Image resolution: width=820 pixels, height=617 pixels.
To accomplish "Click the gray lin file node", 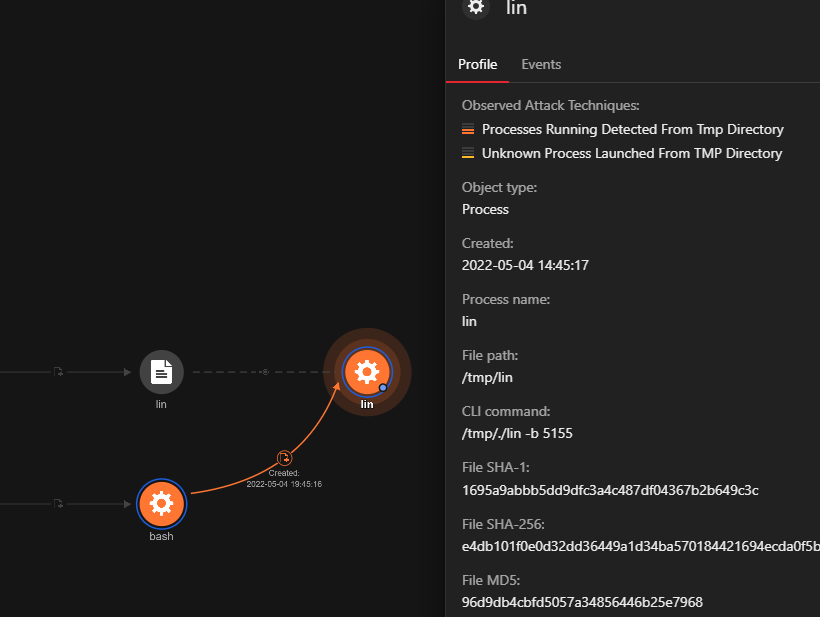I will (161, 372).
